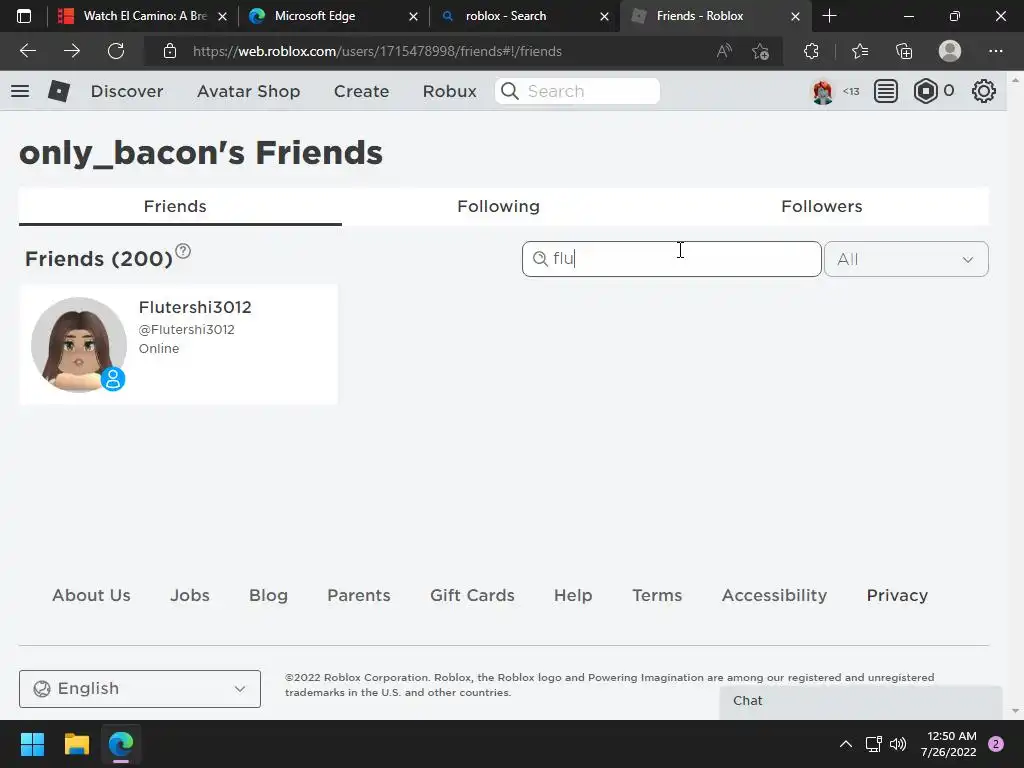Open the English language dropdown
1024x768 pixels.
[140, 688]
